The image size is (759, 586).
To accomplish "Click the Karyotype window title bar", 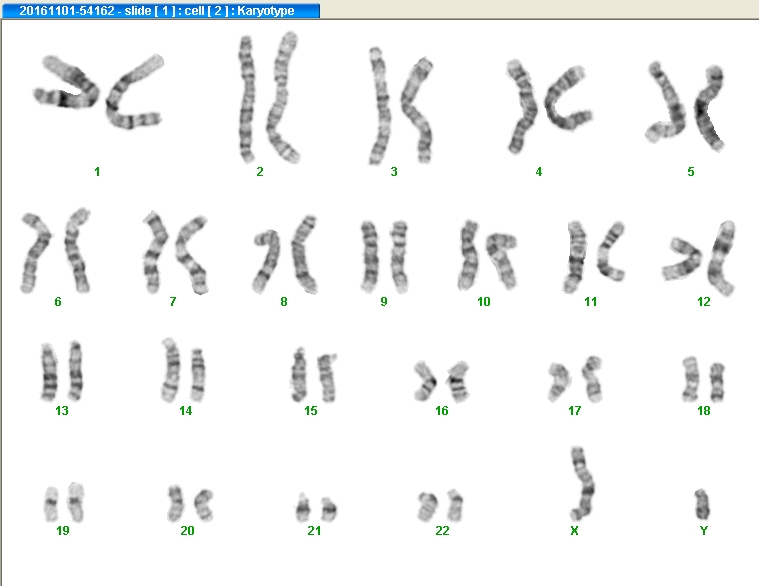I will point(160,10).
